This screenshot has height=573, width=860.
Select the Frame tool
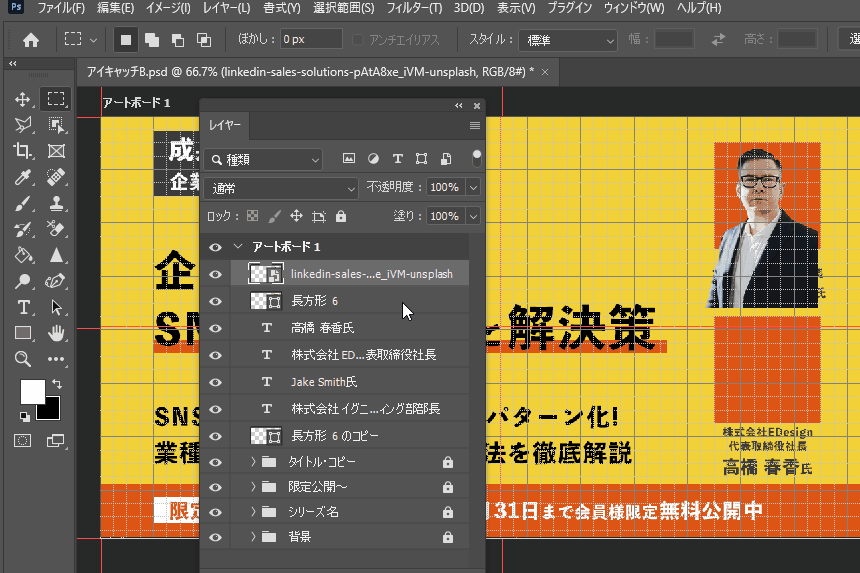coord(55,151)
